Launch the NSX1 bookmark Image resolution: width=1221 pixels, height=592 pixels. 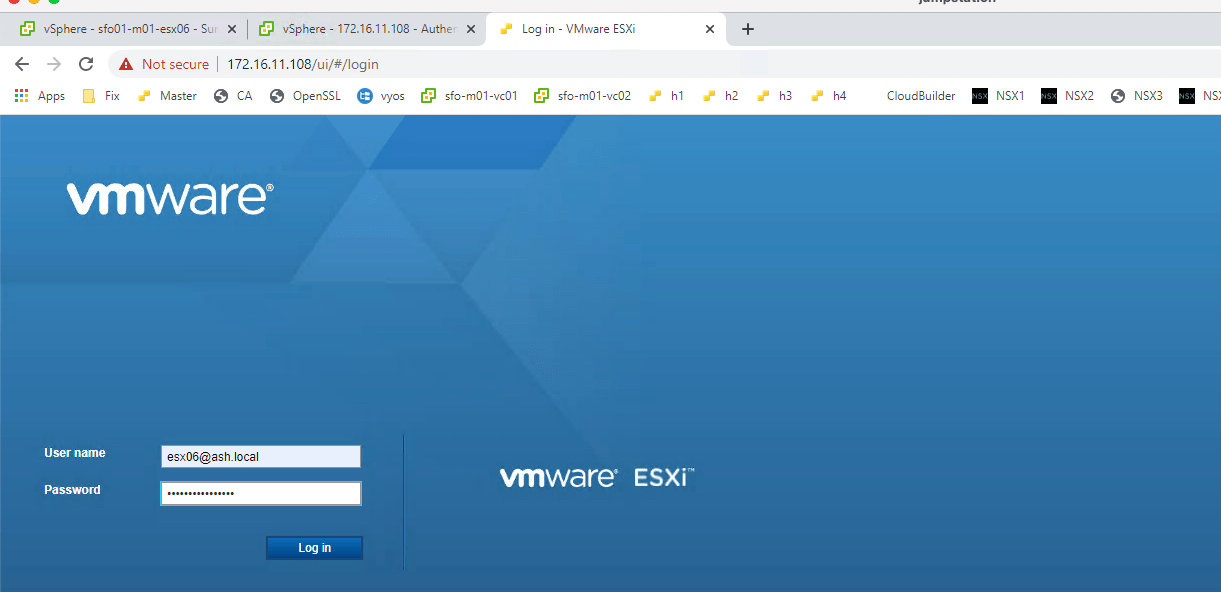coord(998,95)
